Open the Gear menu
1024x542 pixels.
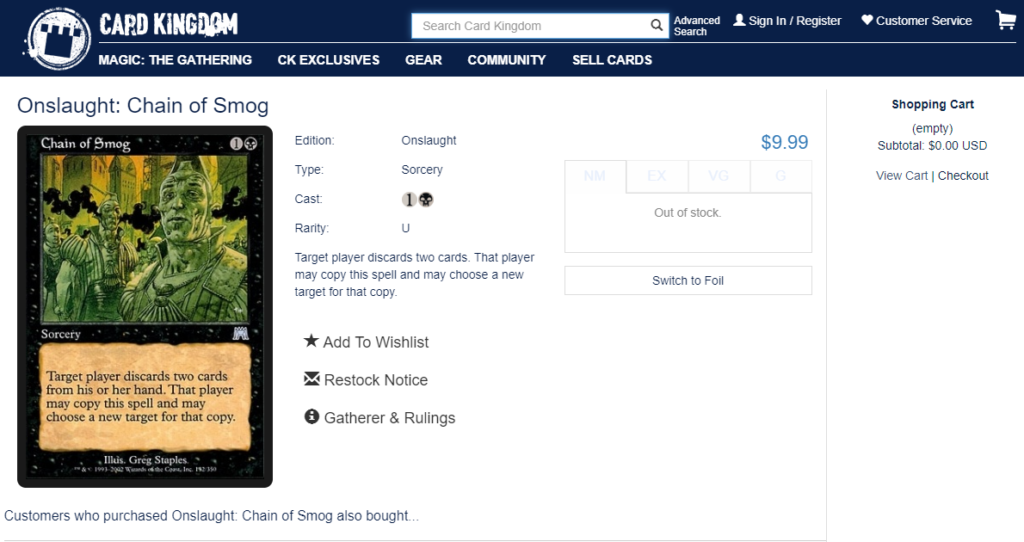tap(423, 60)
